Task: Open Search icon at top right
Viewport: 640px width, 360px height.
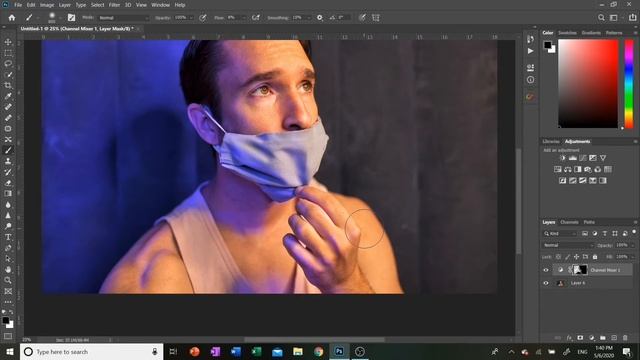Action: tap(601, 18)
